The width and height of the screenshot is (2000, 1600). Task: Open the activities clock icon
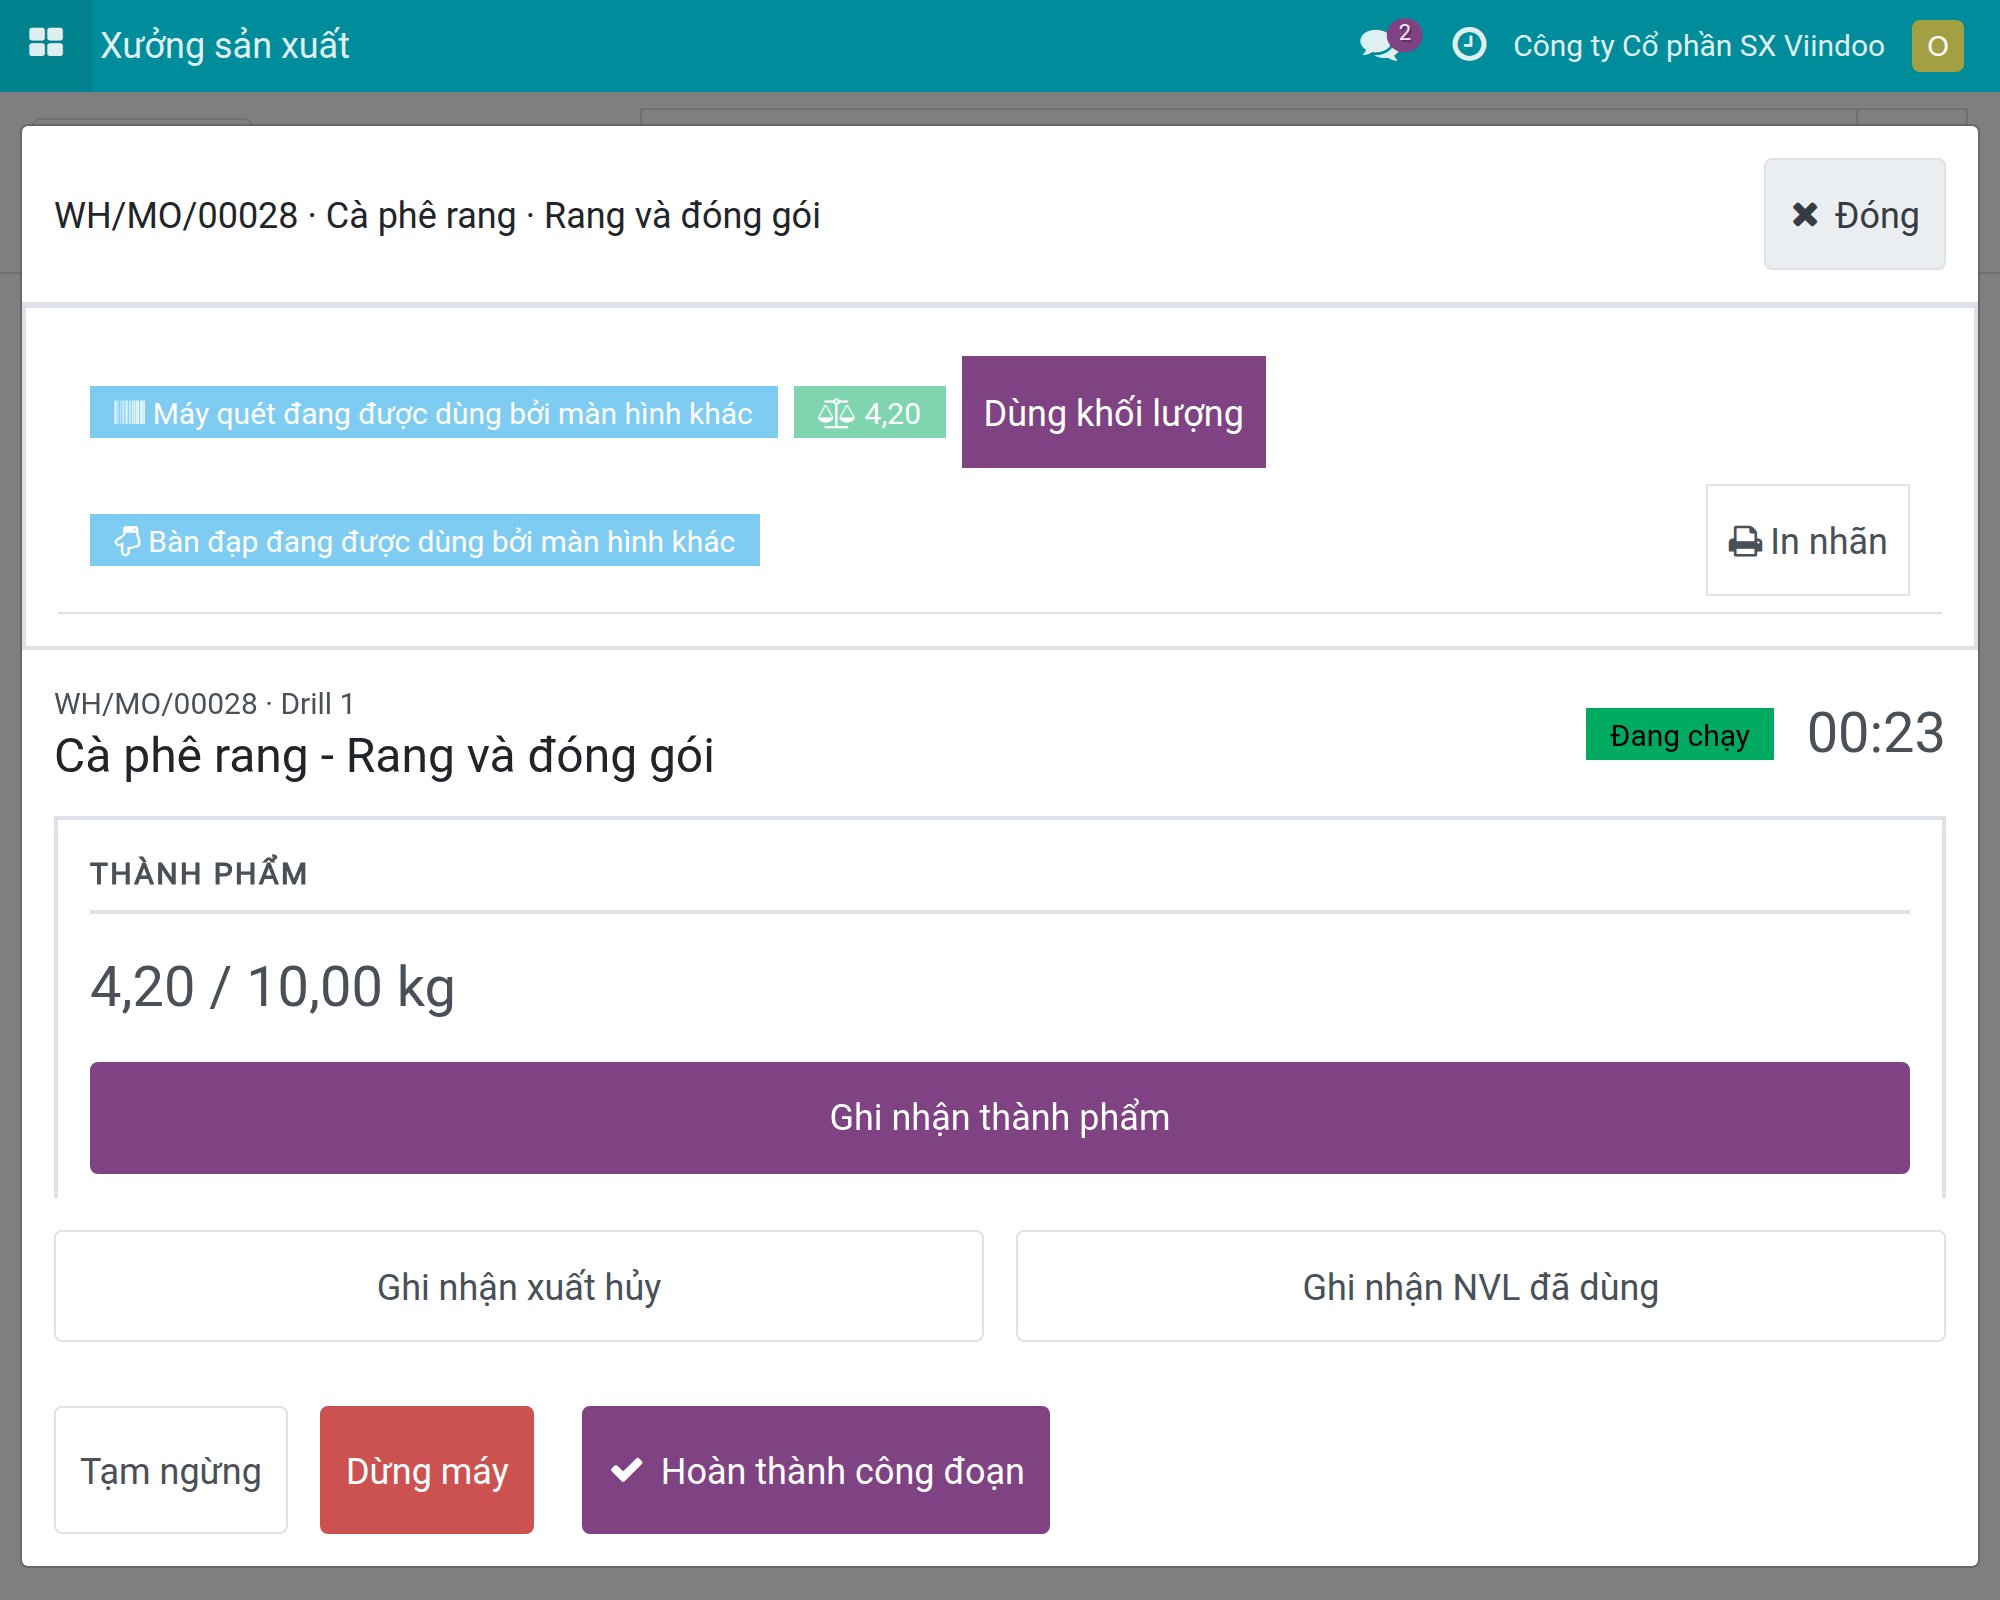1469,45
